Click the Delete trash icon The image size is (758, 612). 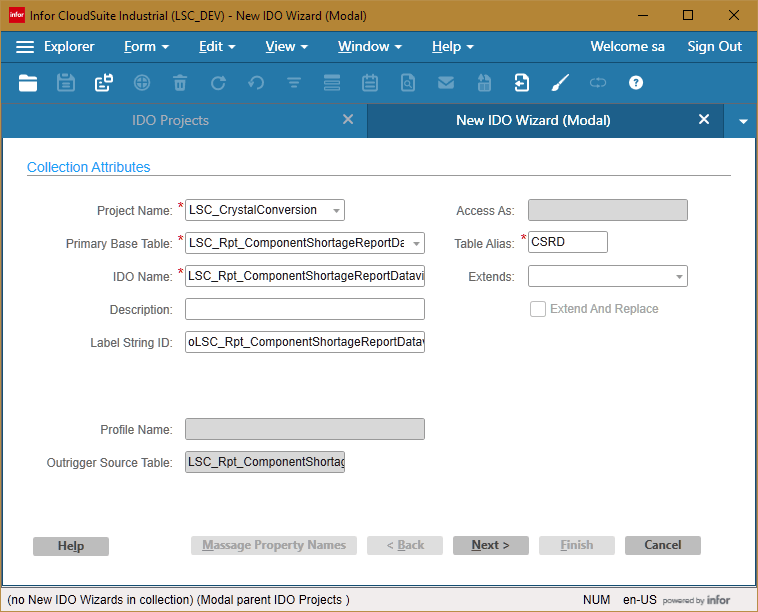pos(180,83)
